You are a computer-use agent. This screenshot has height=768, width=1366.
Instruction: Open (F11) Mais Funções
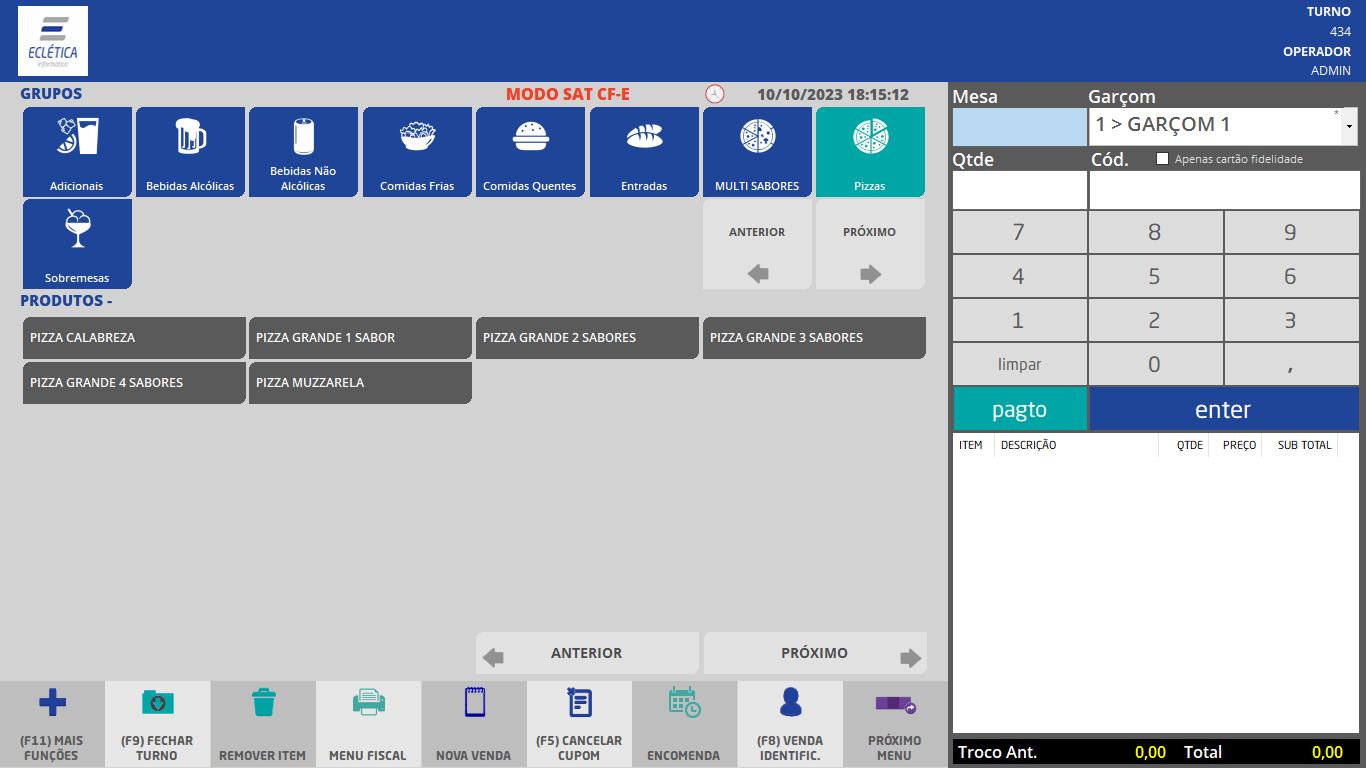(52, 724)
